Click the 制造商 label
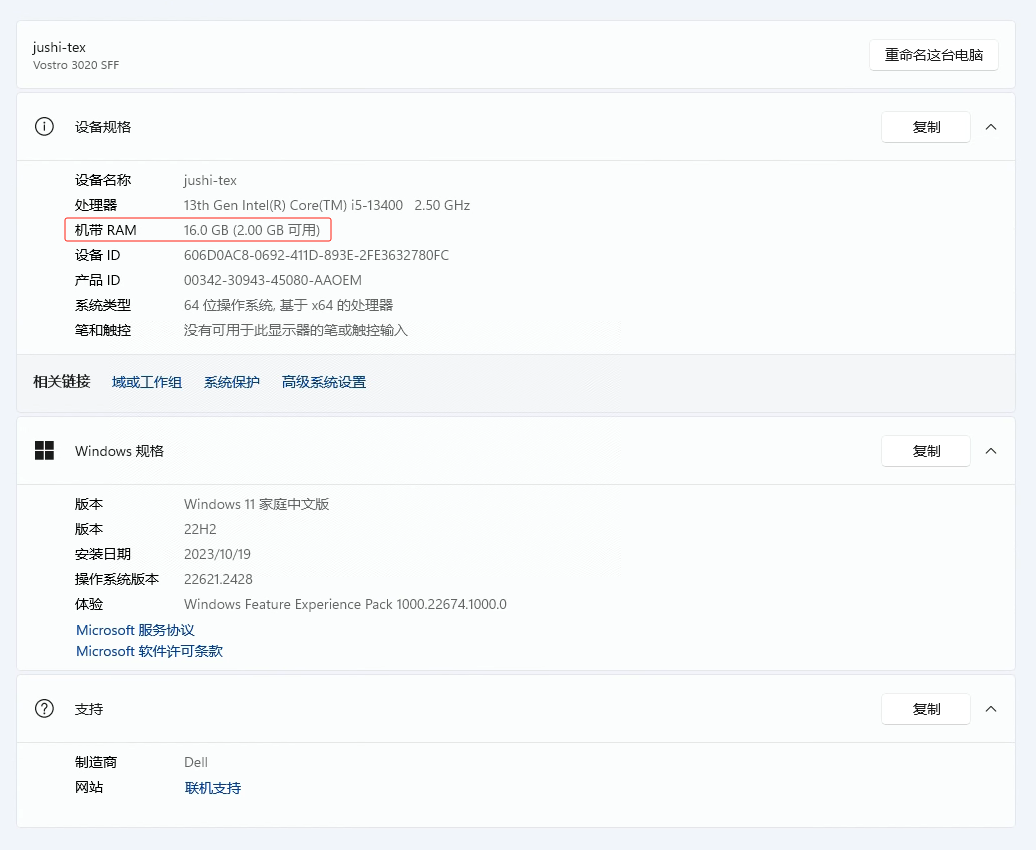This screenshot has width=1036, height=850. (x=96, y=762)
